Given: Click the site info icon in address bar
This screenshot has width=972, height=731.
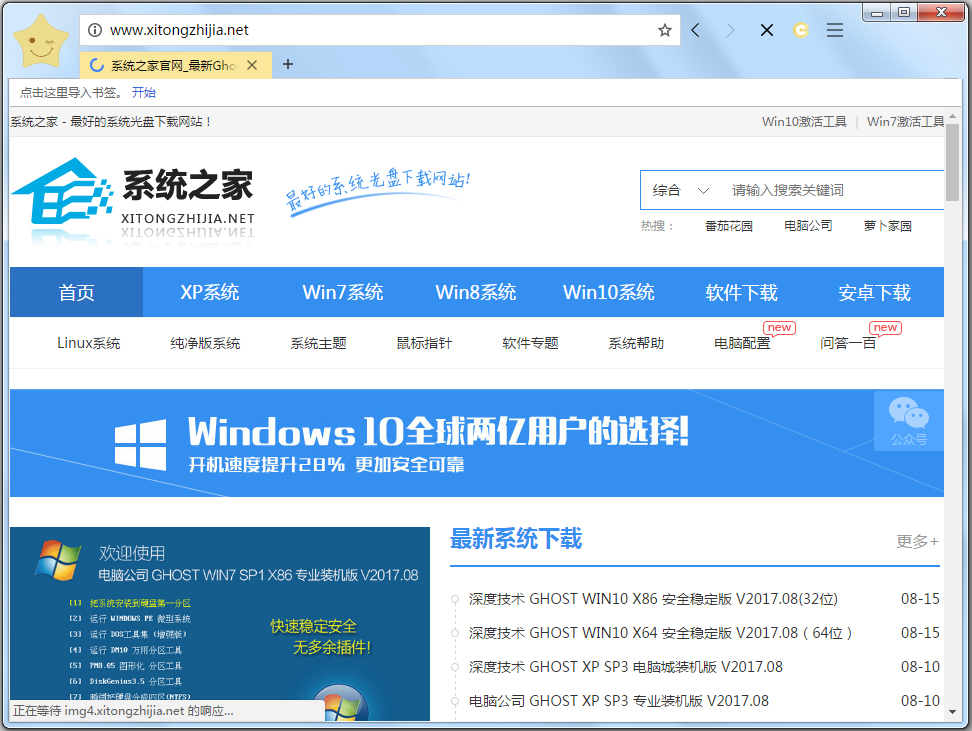Looking at the screenshot, I should pyautogui.click(x=95, y=30).
